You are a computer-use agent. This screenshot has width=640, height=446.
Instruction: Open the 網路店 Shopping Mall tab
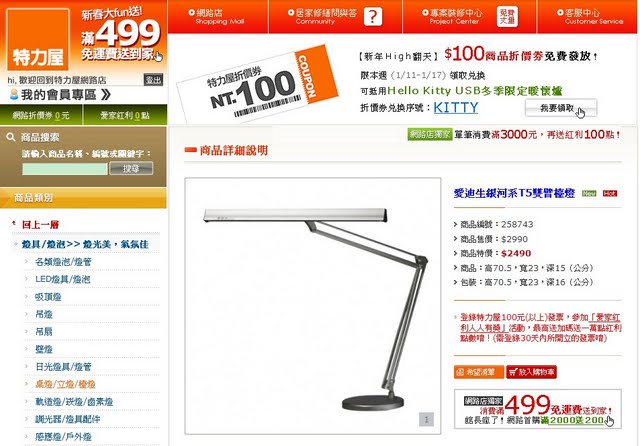pyautogui.click(x=218, y=17)
